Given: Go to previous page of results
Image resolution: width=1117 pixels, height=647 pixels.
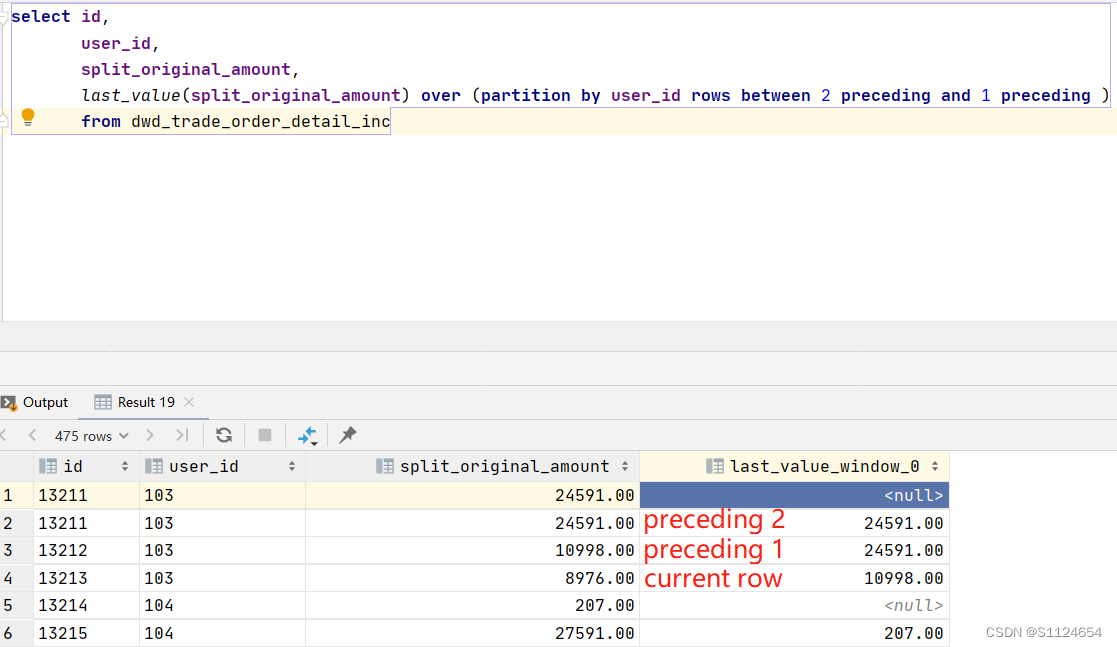Looking at the screenshot, I should point(32,435).
